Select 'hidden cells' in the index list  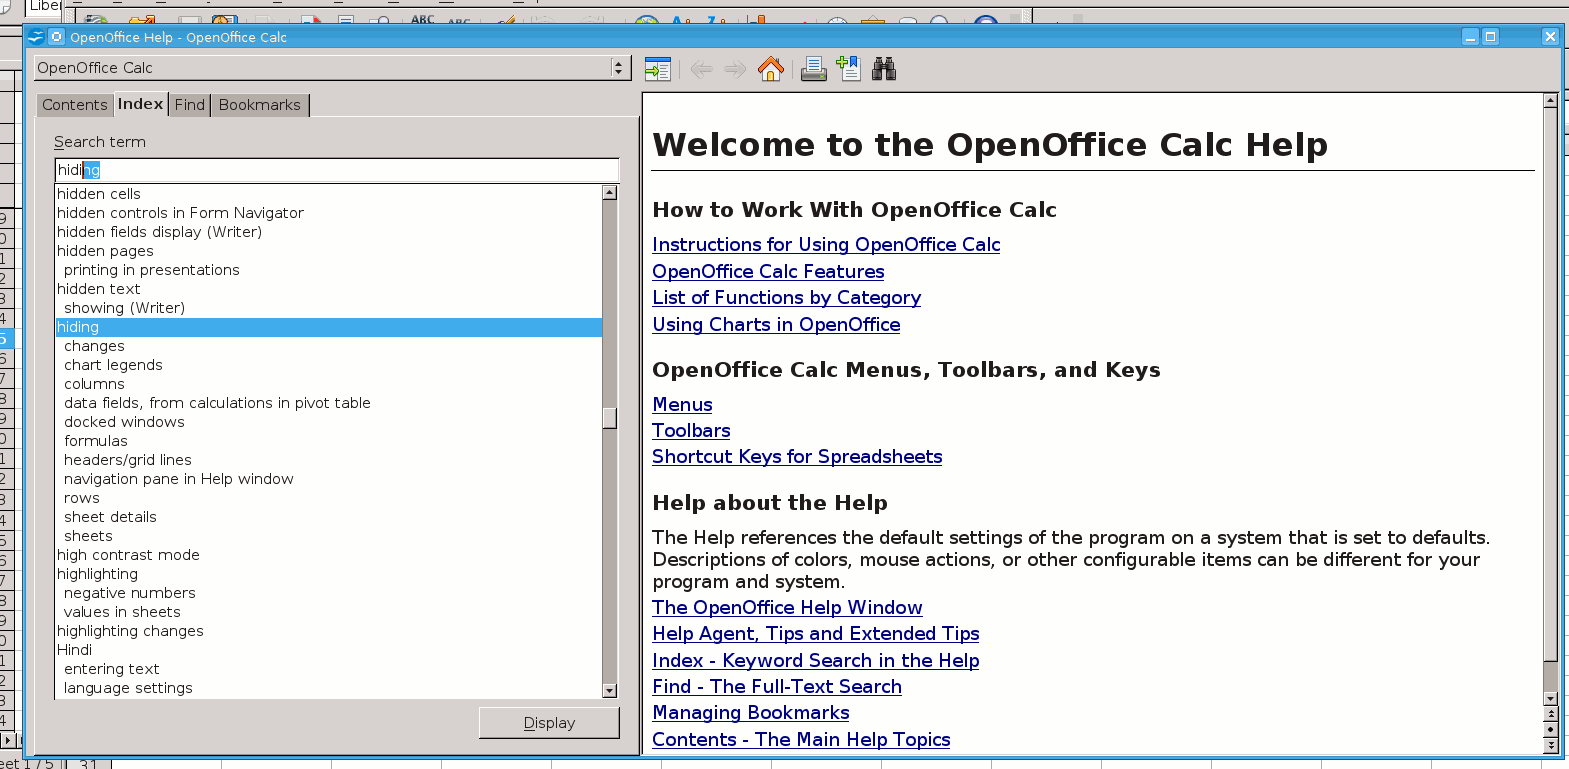click(99, 194)
